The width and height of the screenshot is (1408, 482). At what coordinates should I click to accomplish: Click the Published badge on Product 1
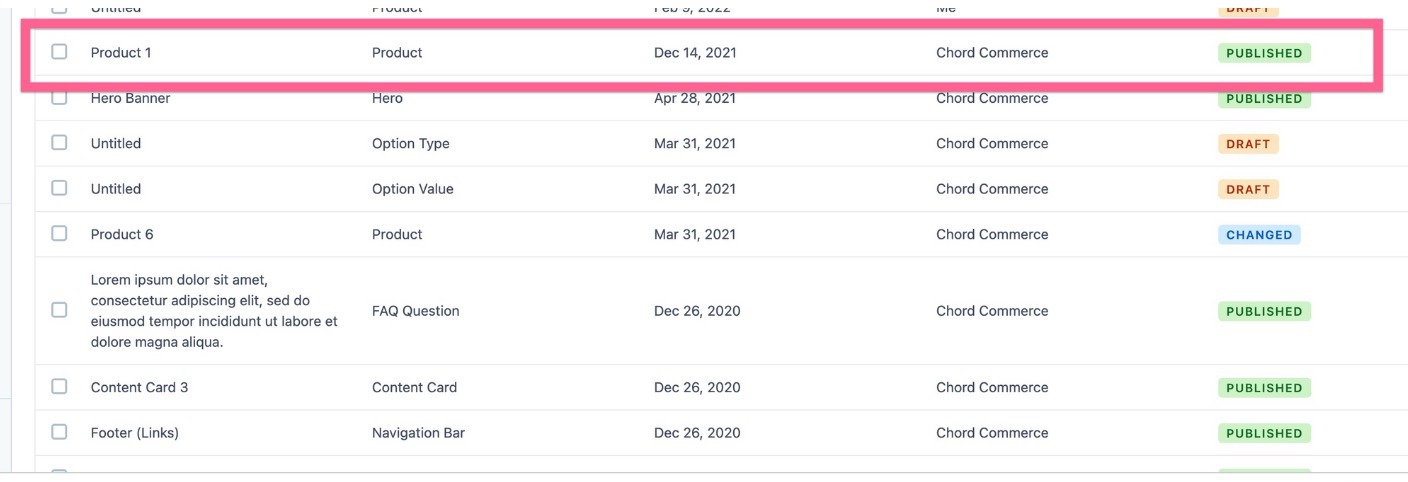click(1263, 53)
